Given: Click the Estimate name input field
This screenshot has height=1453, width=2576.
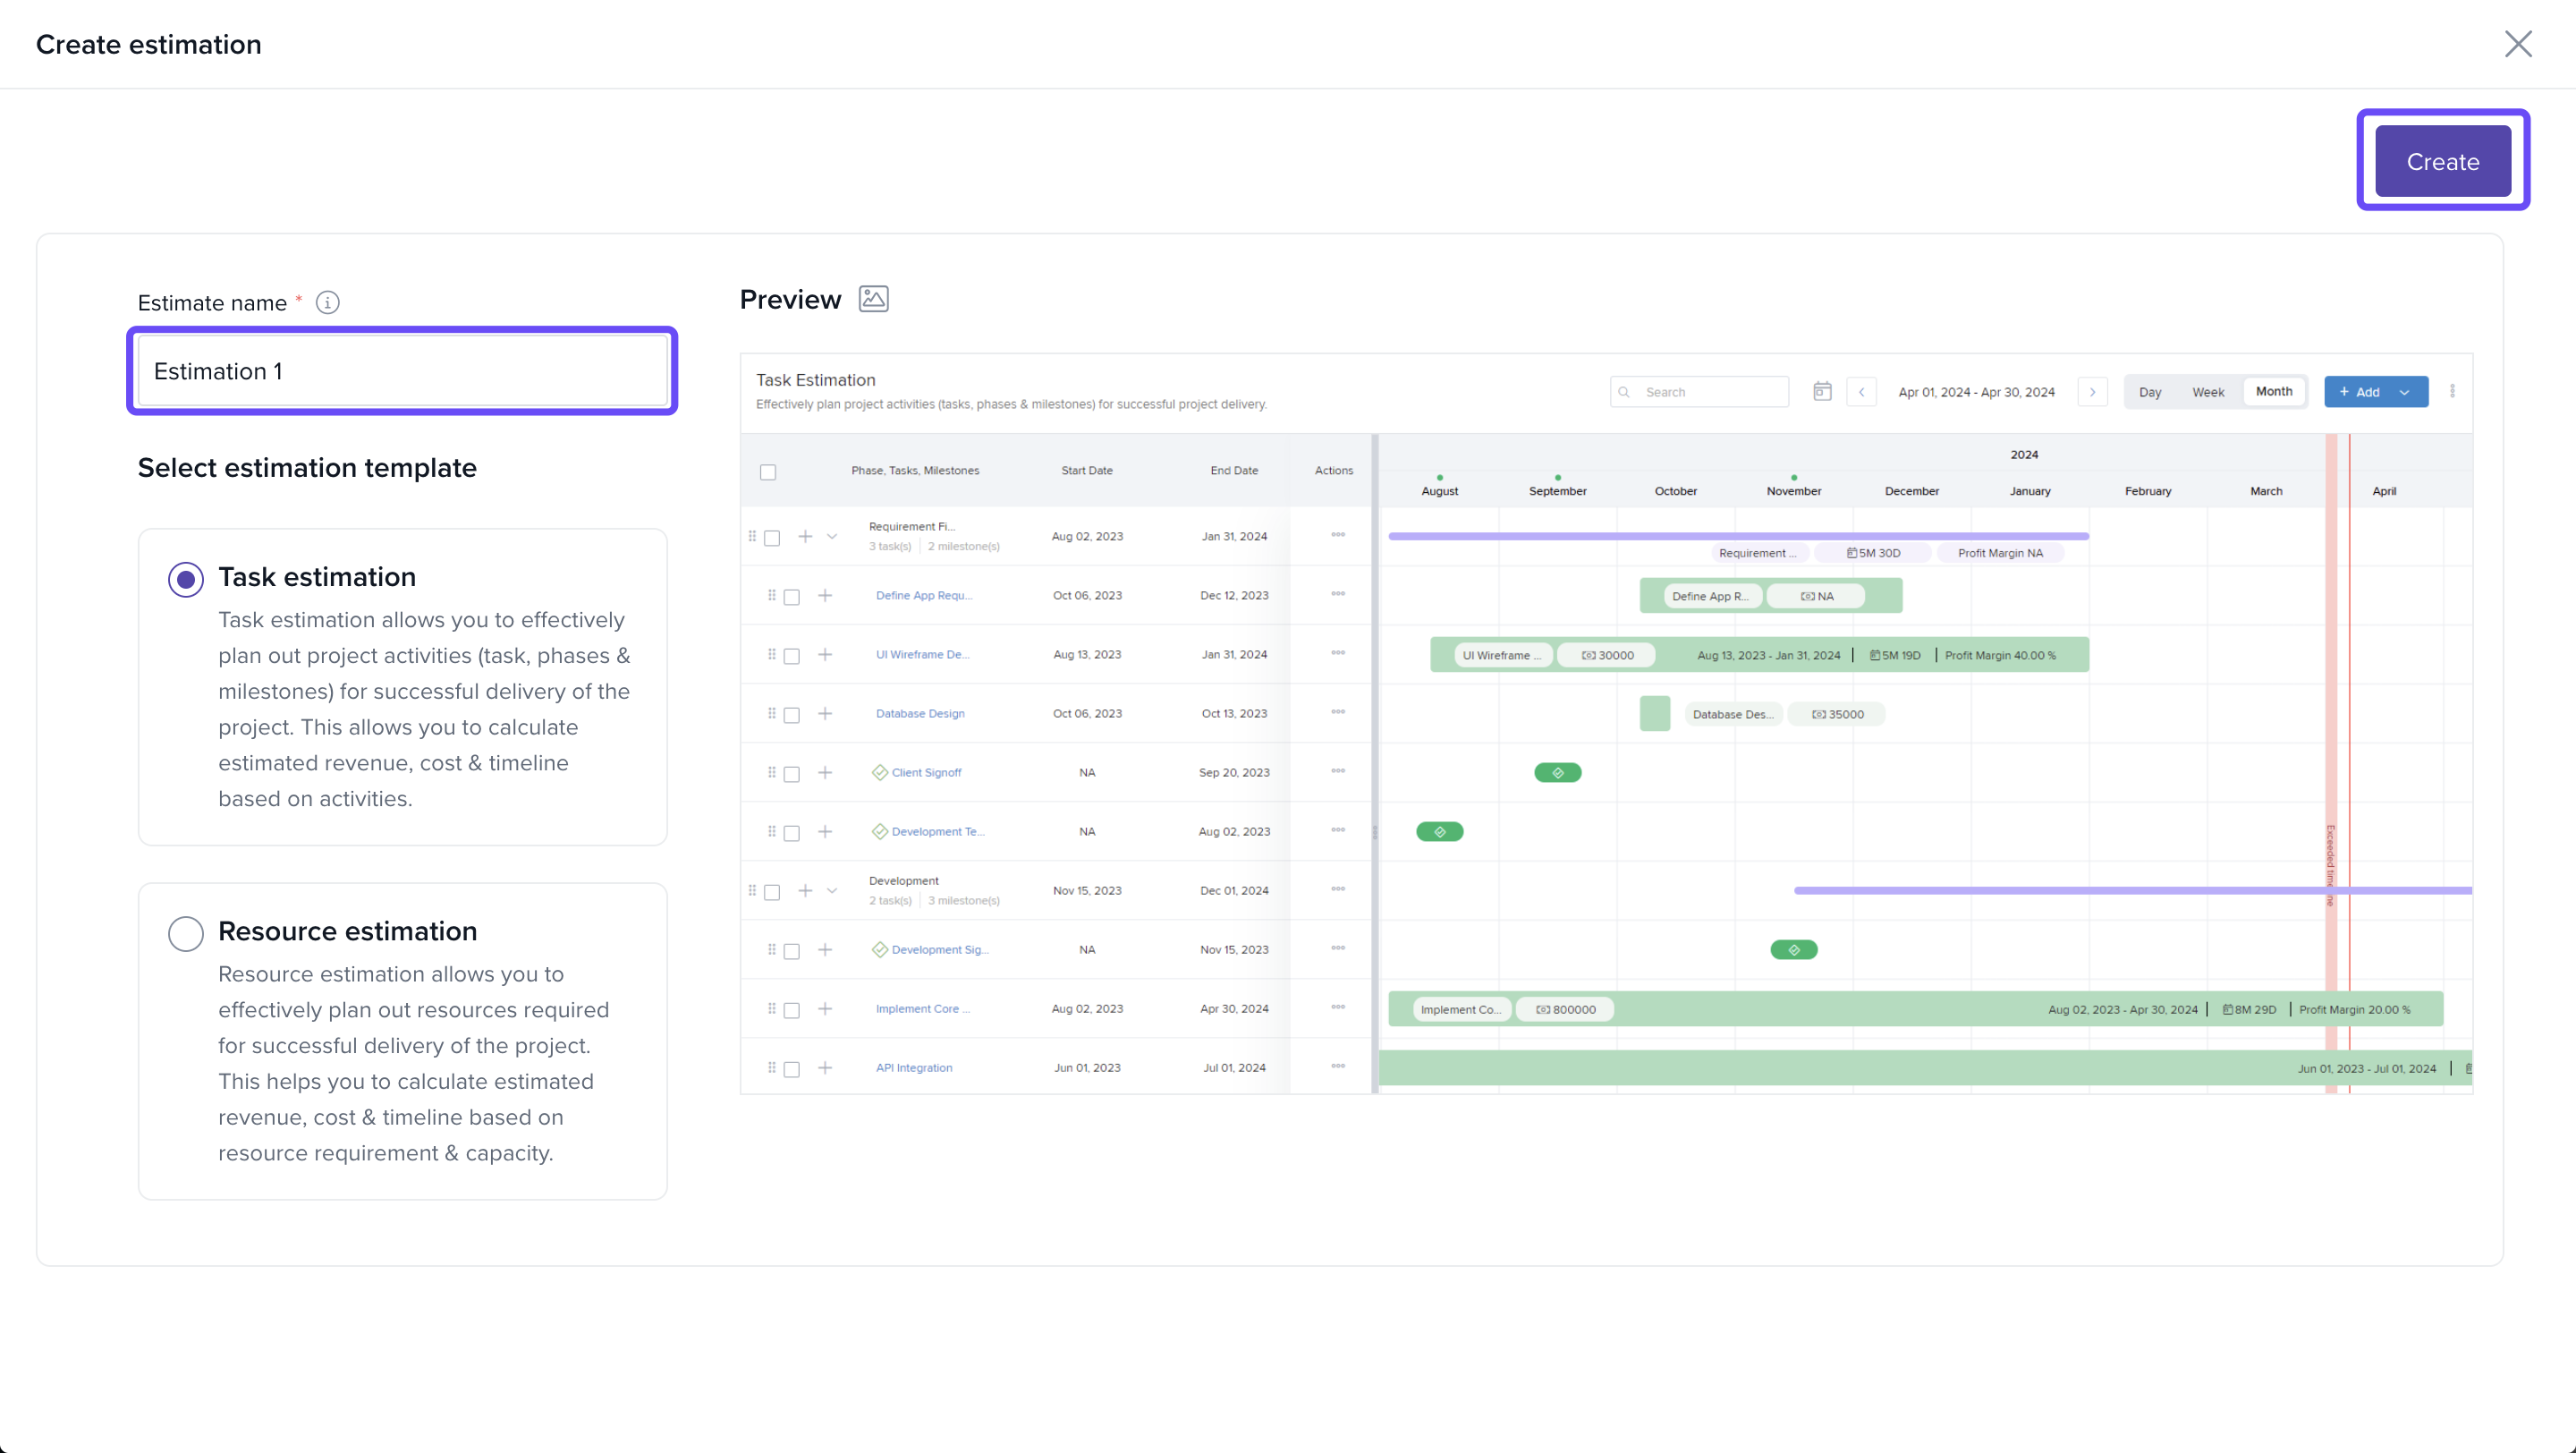Looking at the screenshot, I should [x=402, y=371].
